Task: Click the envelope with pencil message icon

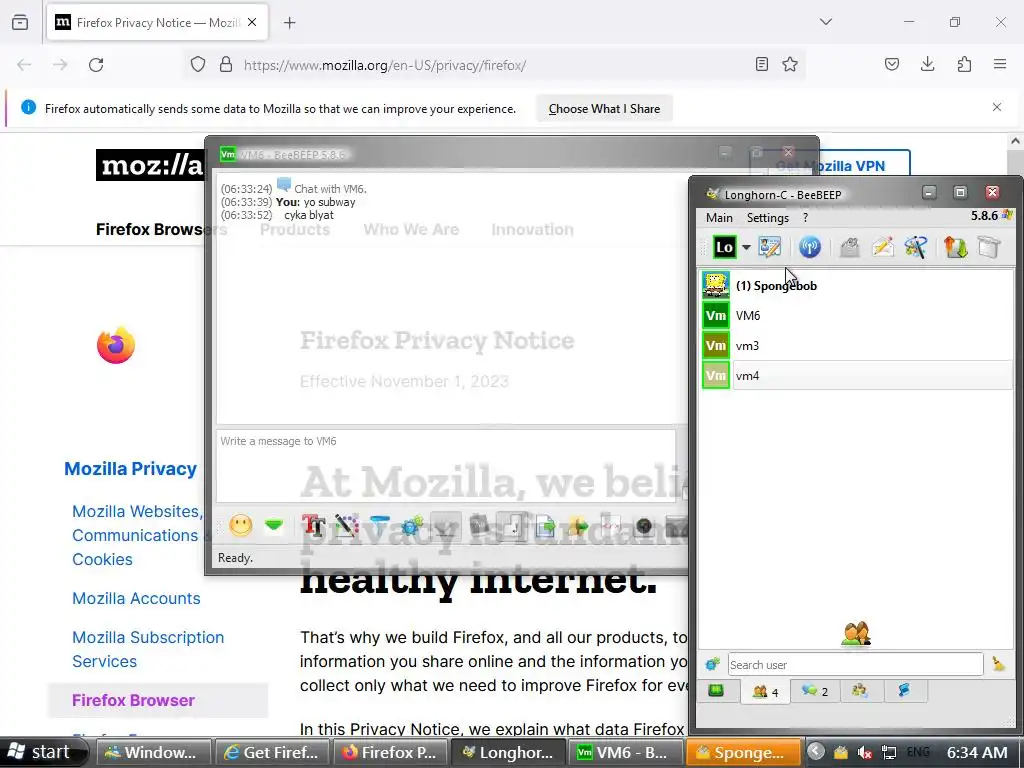Action: tap(883, 248)
